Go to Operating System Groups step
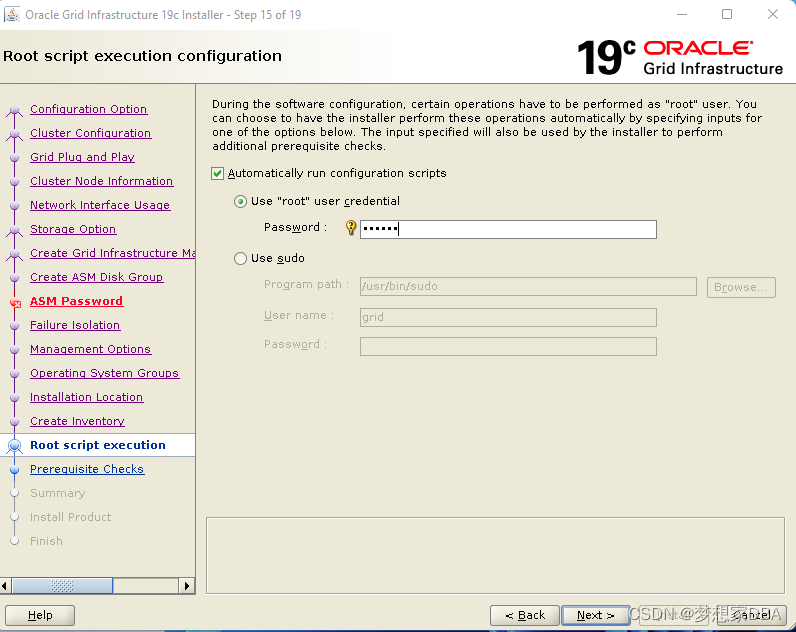Viewport: 796px width, 632px height. click(x=105, y=373)
